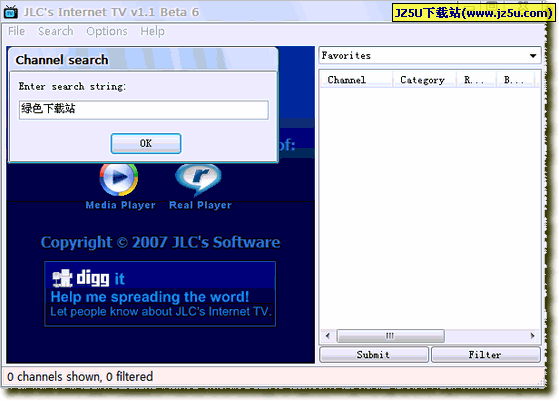The width and height of the screenshot is (559, 401).
Task: Click the Channel search dialog title
Action: pos(62,60)
